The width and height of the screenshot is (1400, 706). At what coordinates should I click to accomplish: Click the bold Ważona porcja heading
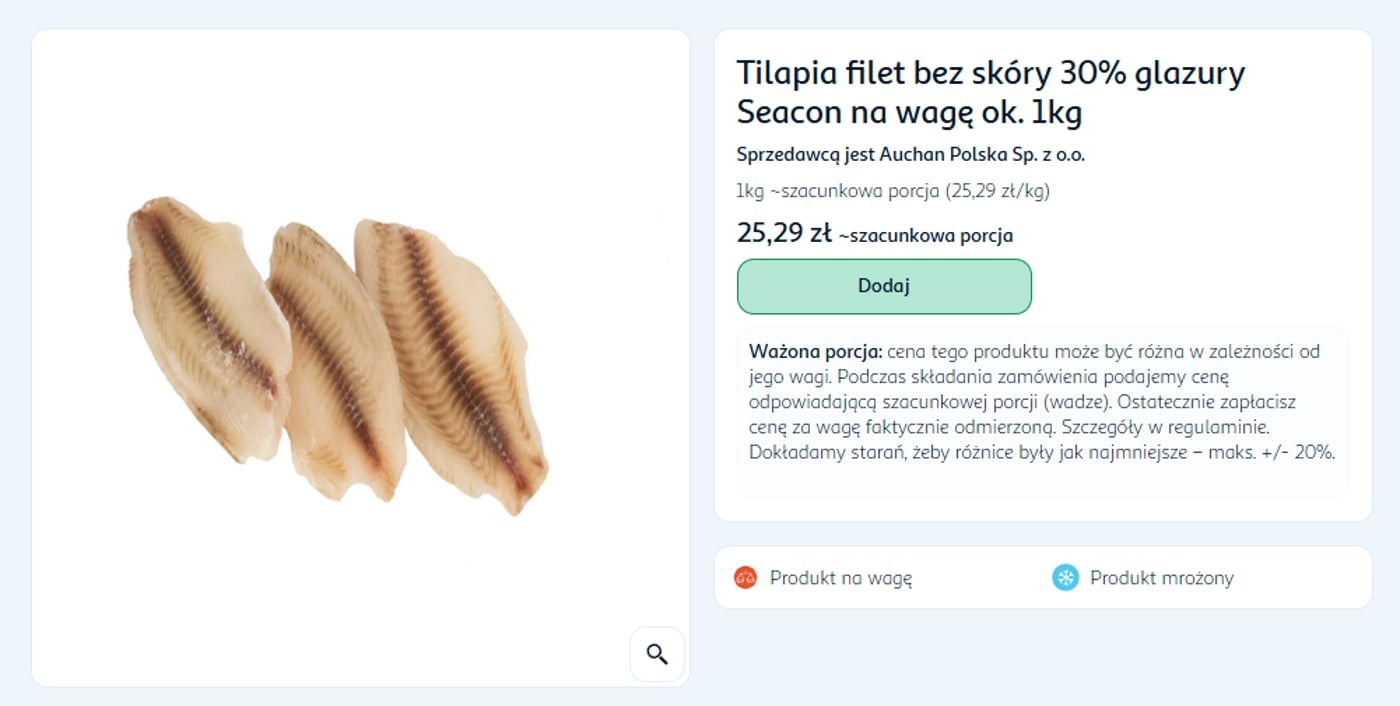815,352
